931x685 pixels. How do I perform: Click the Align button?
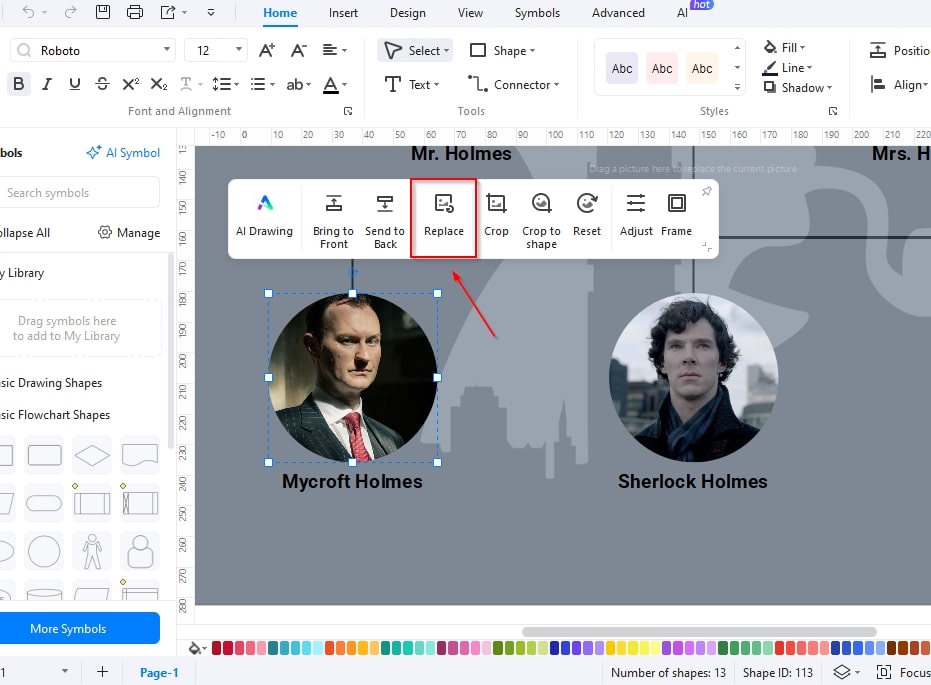(899, 85)
